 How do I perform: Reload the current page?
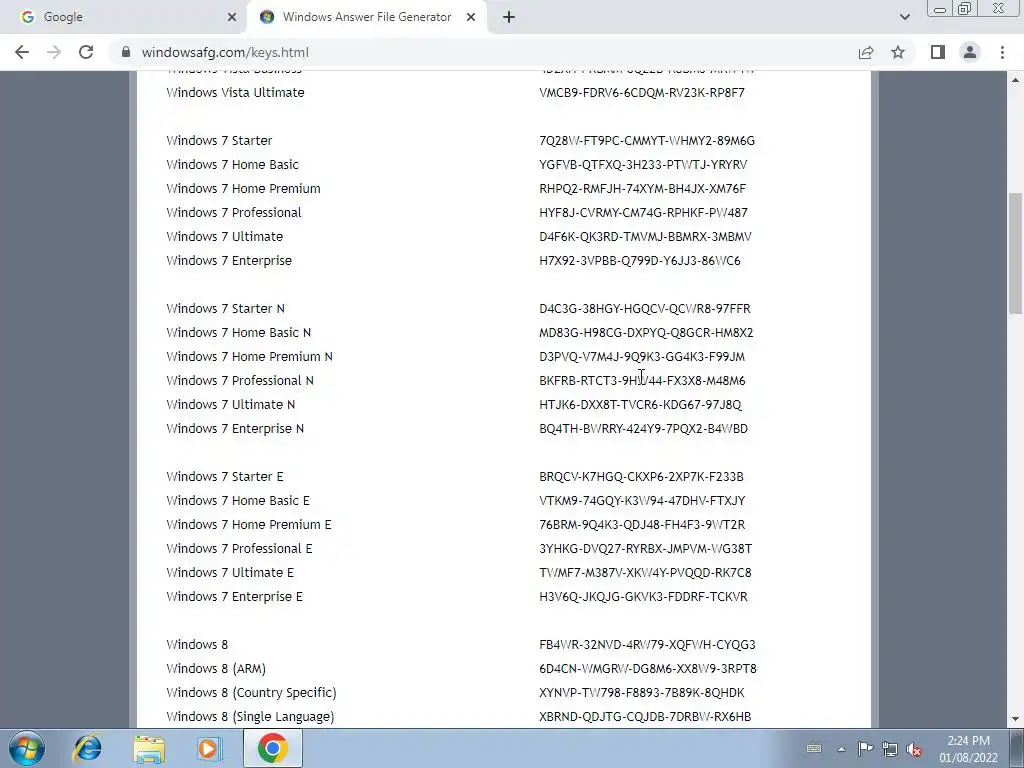point(86,52)
